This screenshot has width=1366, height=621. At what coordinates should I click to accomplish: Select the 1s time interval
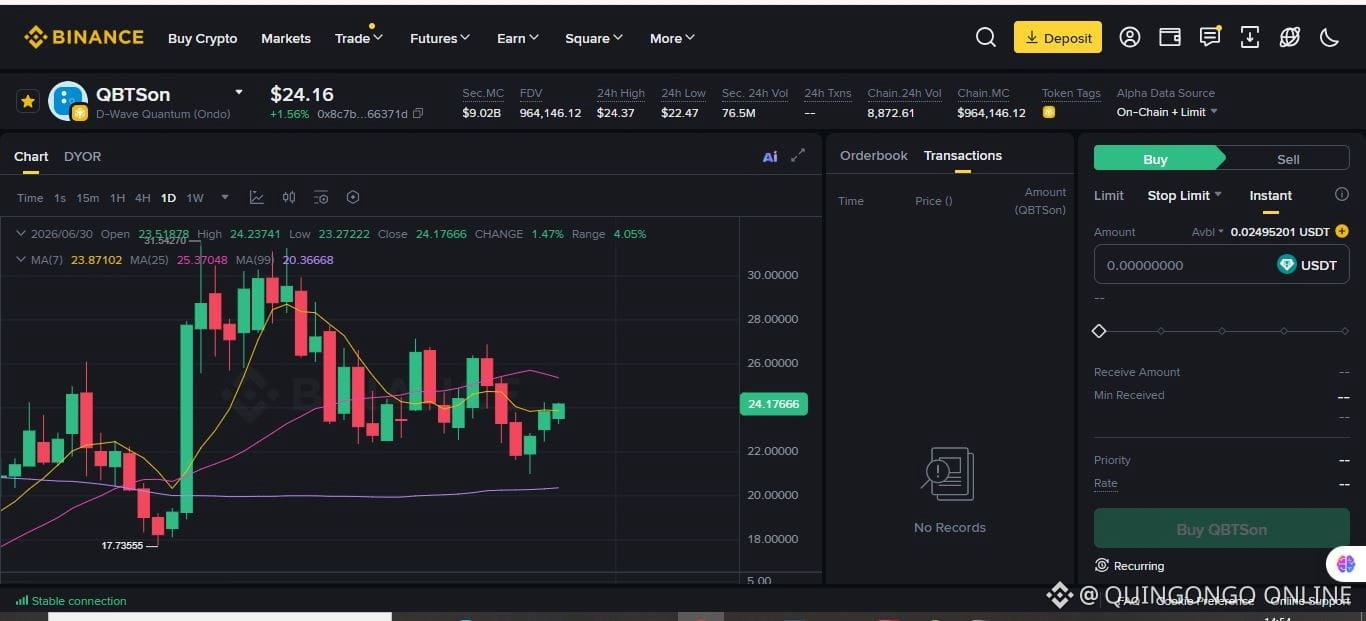tap(60, 198)
